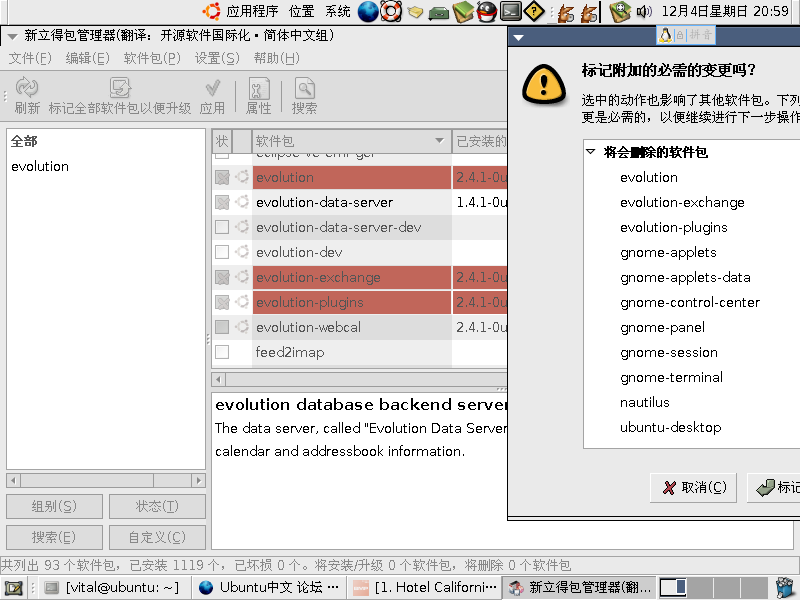800x600 pixels.
Task: Click 标记全部软件包以便升级 toolbar icon
Action: click(120, 96)
